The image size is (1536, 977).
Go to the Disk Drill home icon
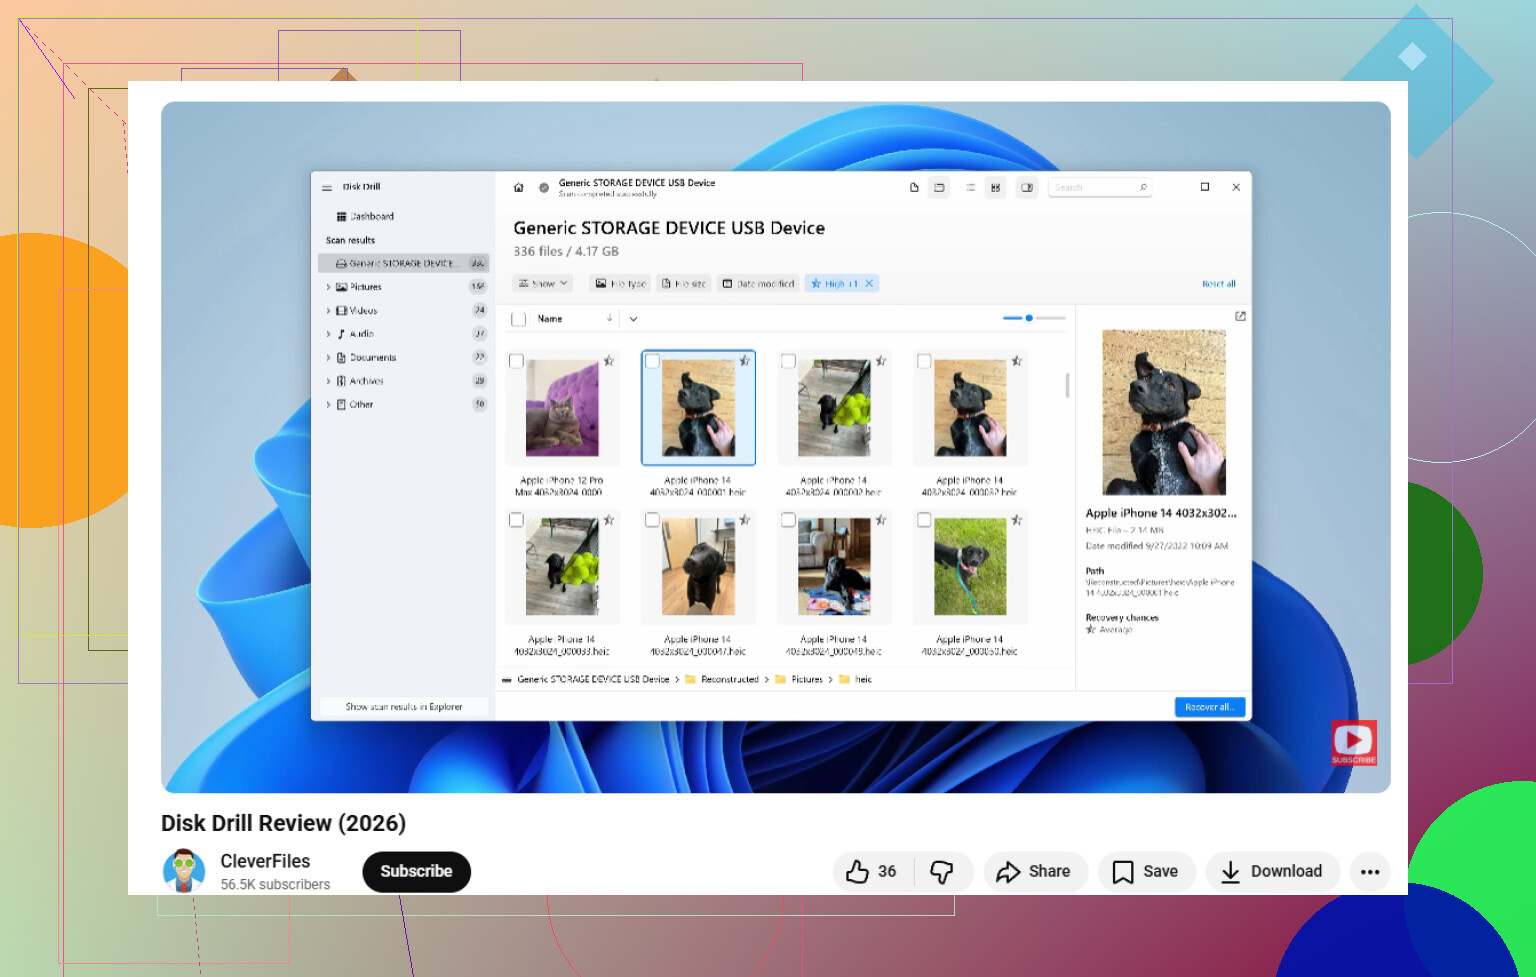point(518,187)
